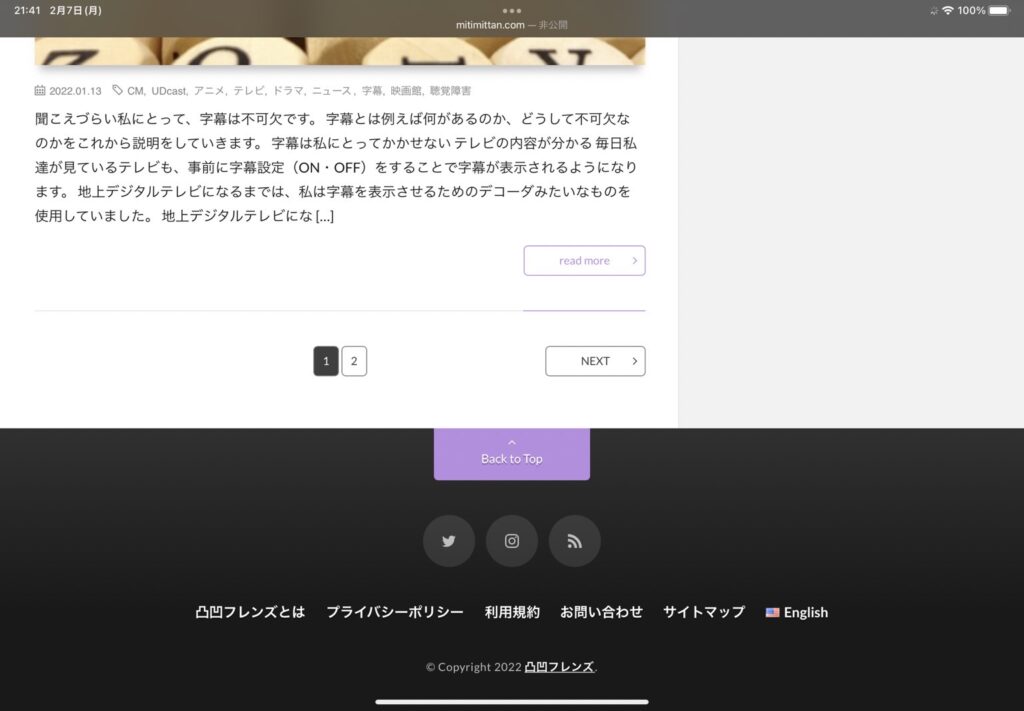Open the プライバシーポリシー footer link
1024x711 pixels.
coord(394,612)
